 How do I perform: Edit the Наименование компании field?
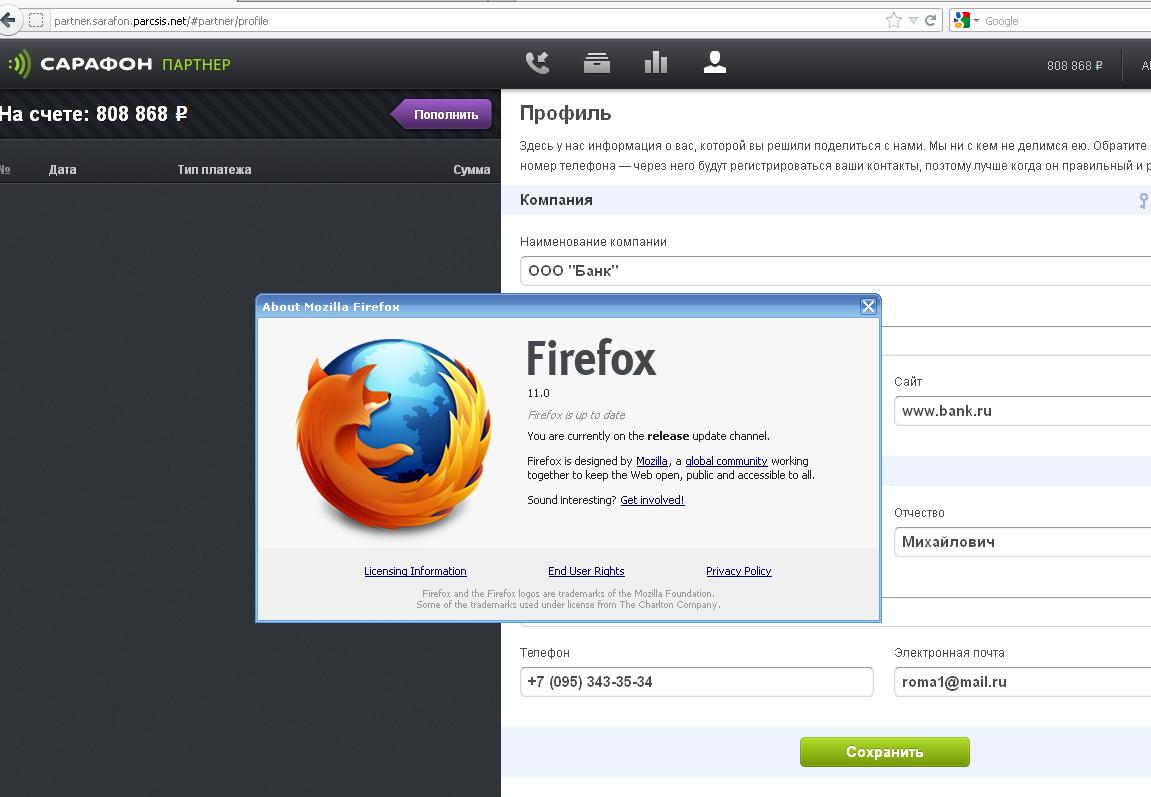[835, 271]
